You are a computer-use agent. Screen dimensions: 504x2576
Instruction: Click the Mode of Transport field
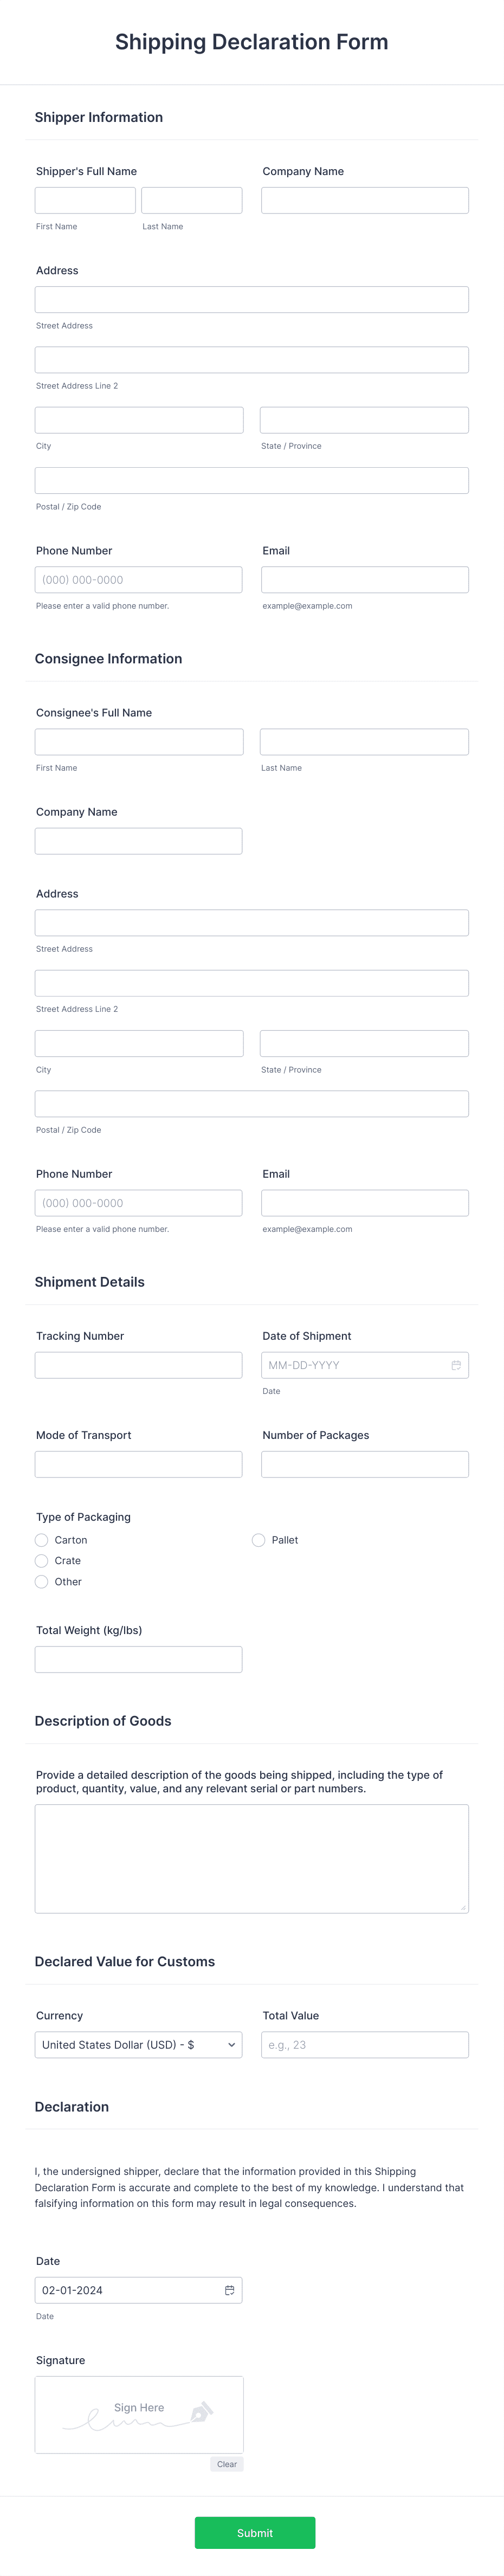pos(138,1463)
